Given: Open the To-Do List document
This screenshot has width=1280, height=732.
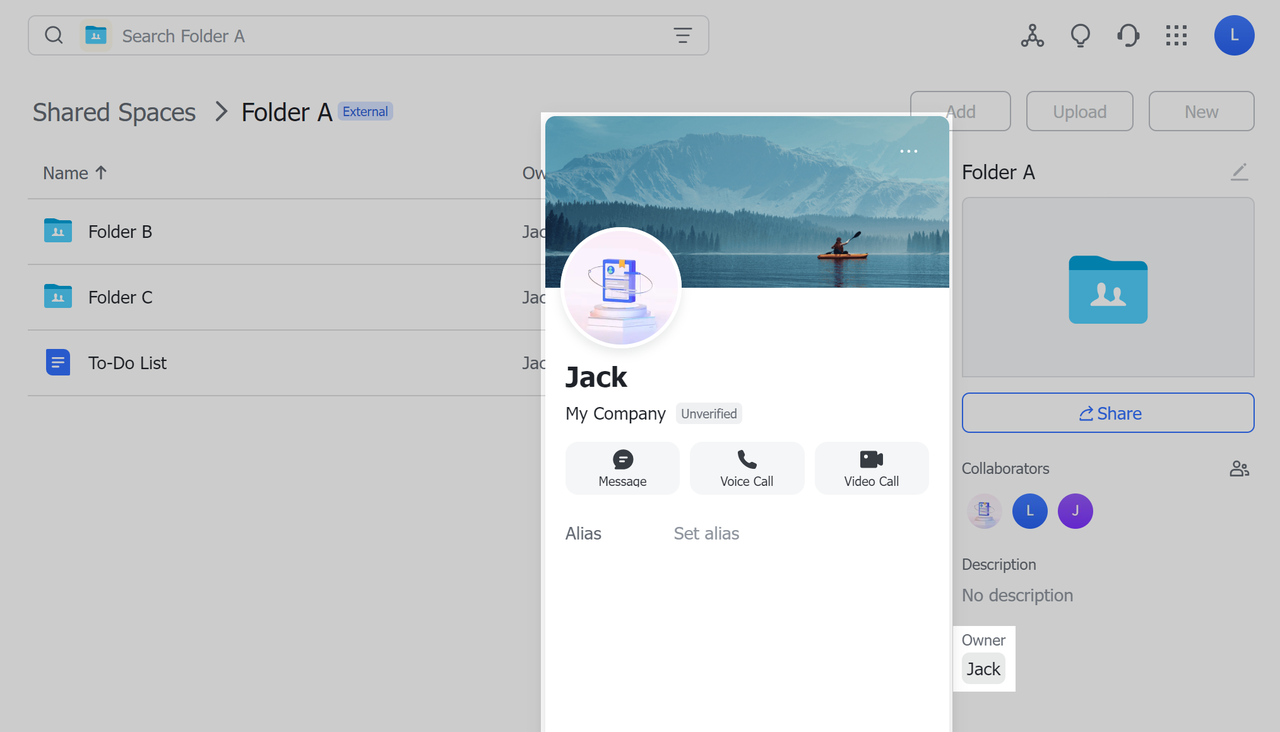Looking at the screenshot, I should [x=127, y=363].
